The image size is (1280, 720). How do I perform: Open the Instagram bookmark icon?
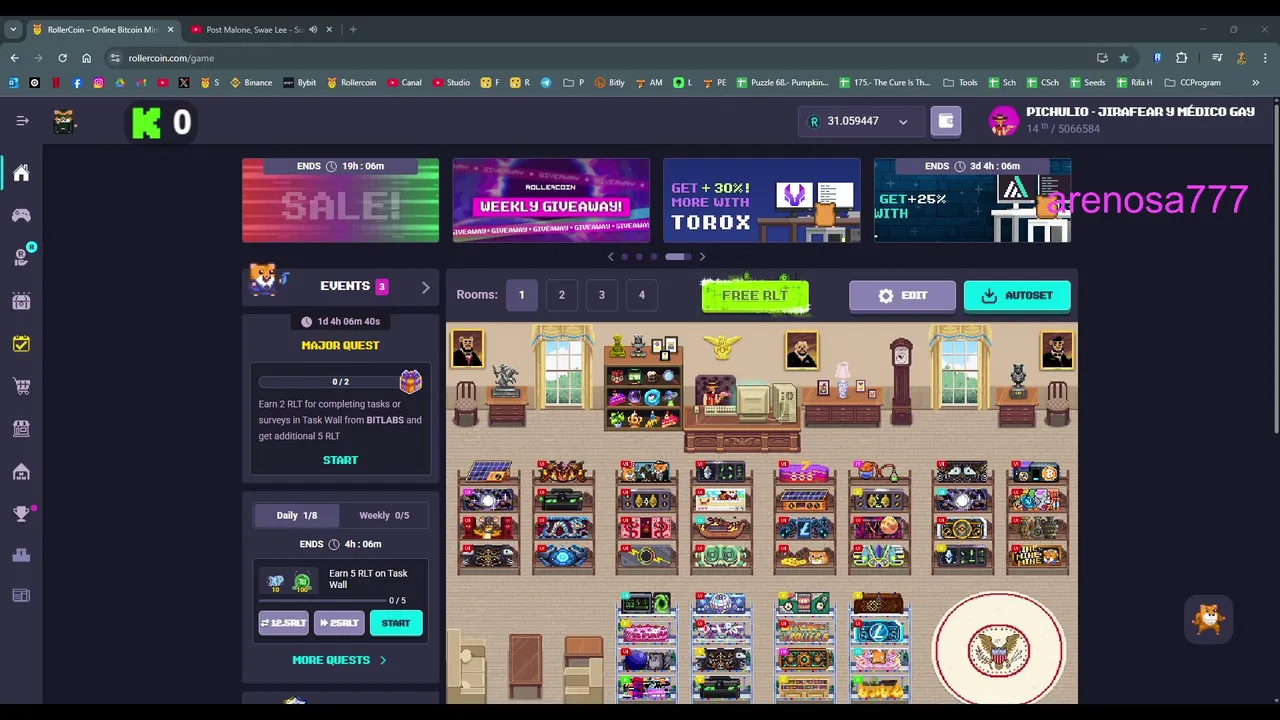tap(98, 83)
